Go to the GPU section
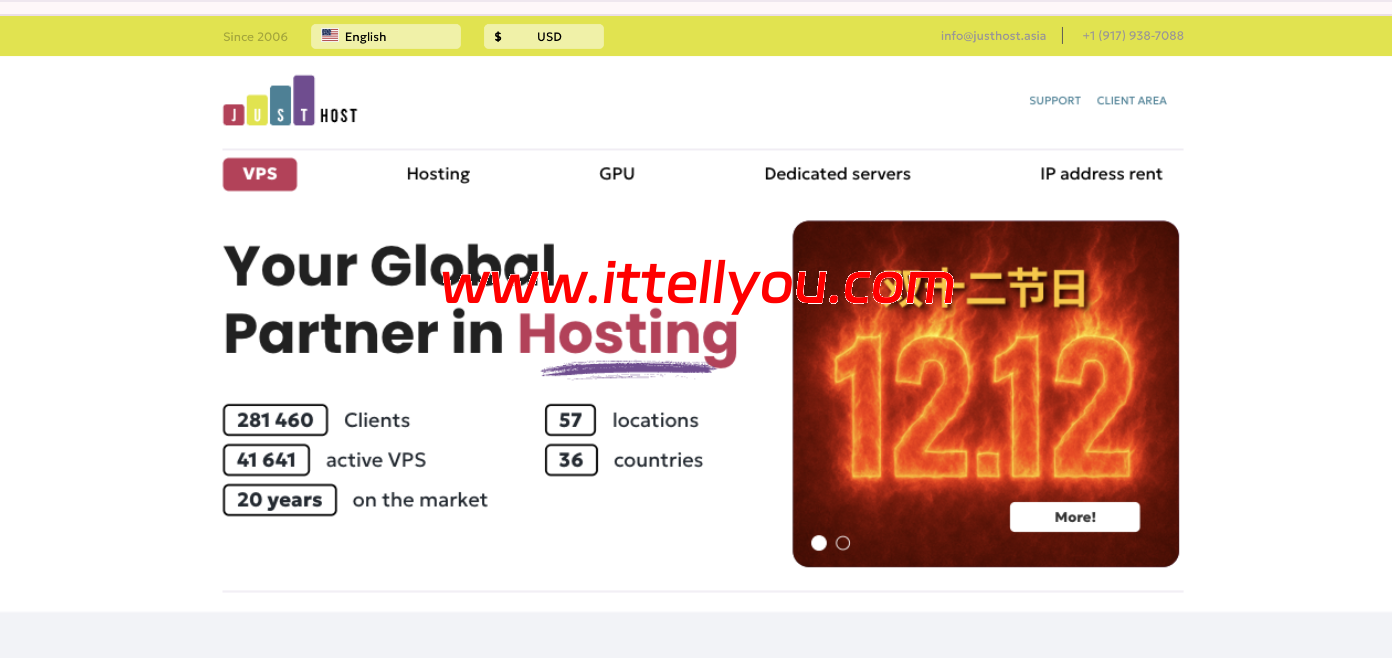 pos(617,174)
